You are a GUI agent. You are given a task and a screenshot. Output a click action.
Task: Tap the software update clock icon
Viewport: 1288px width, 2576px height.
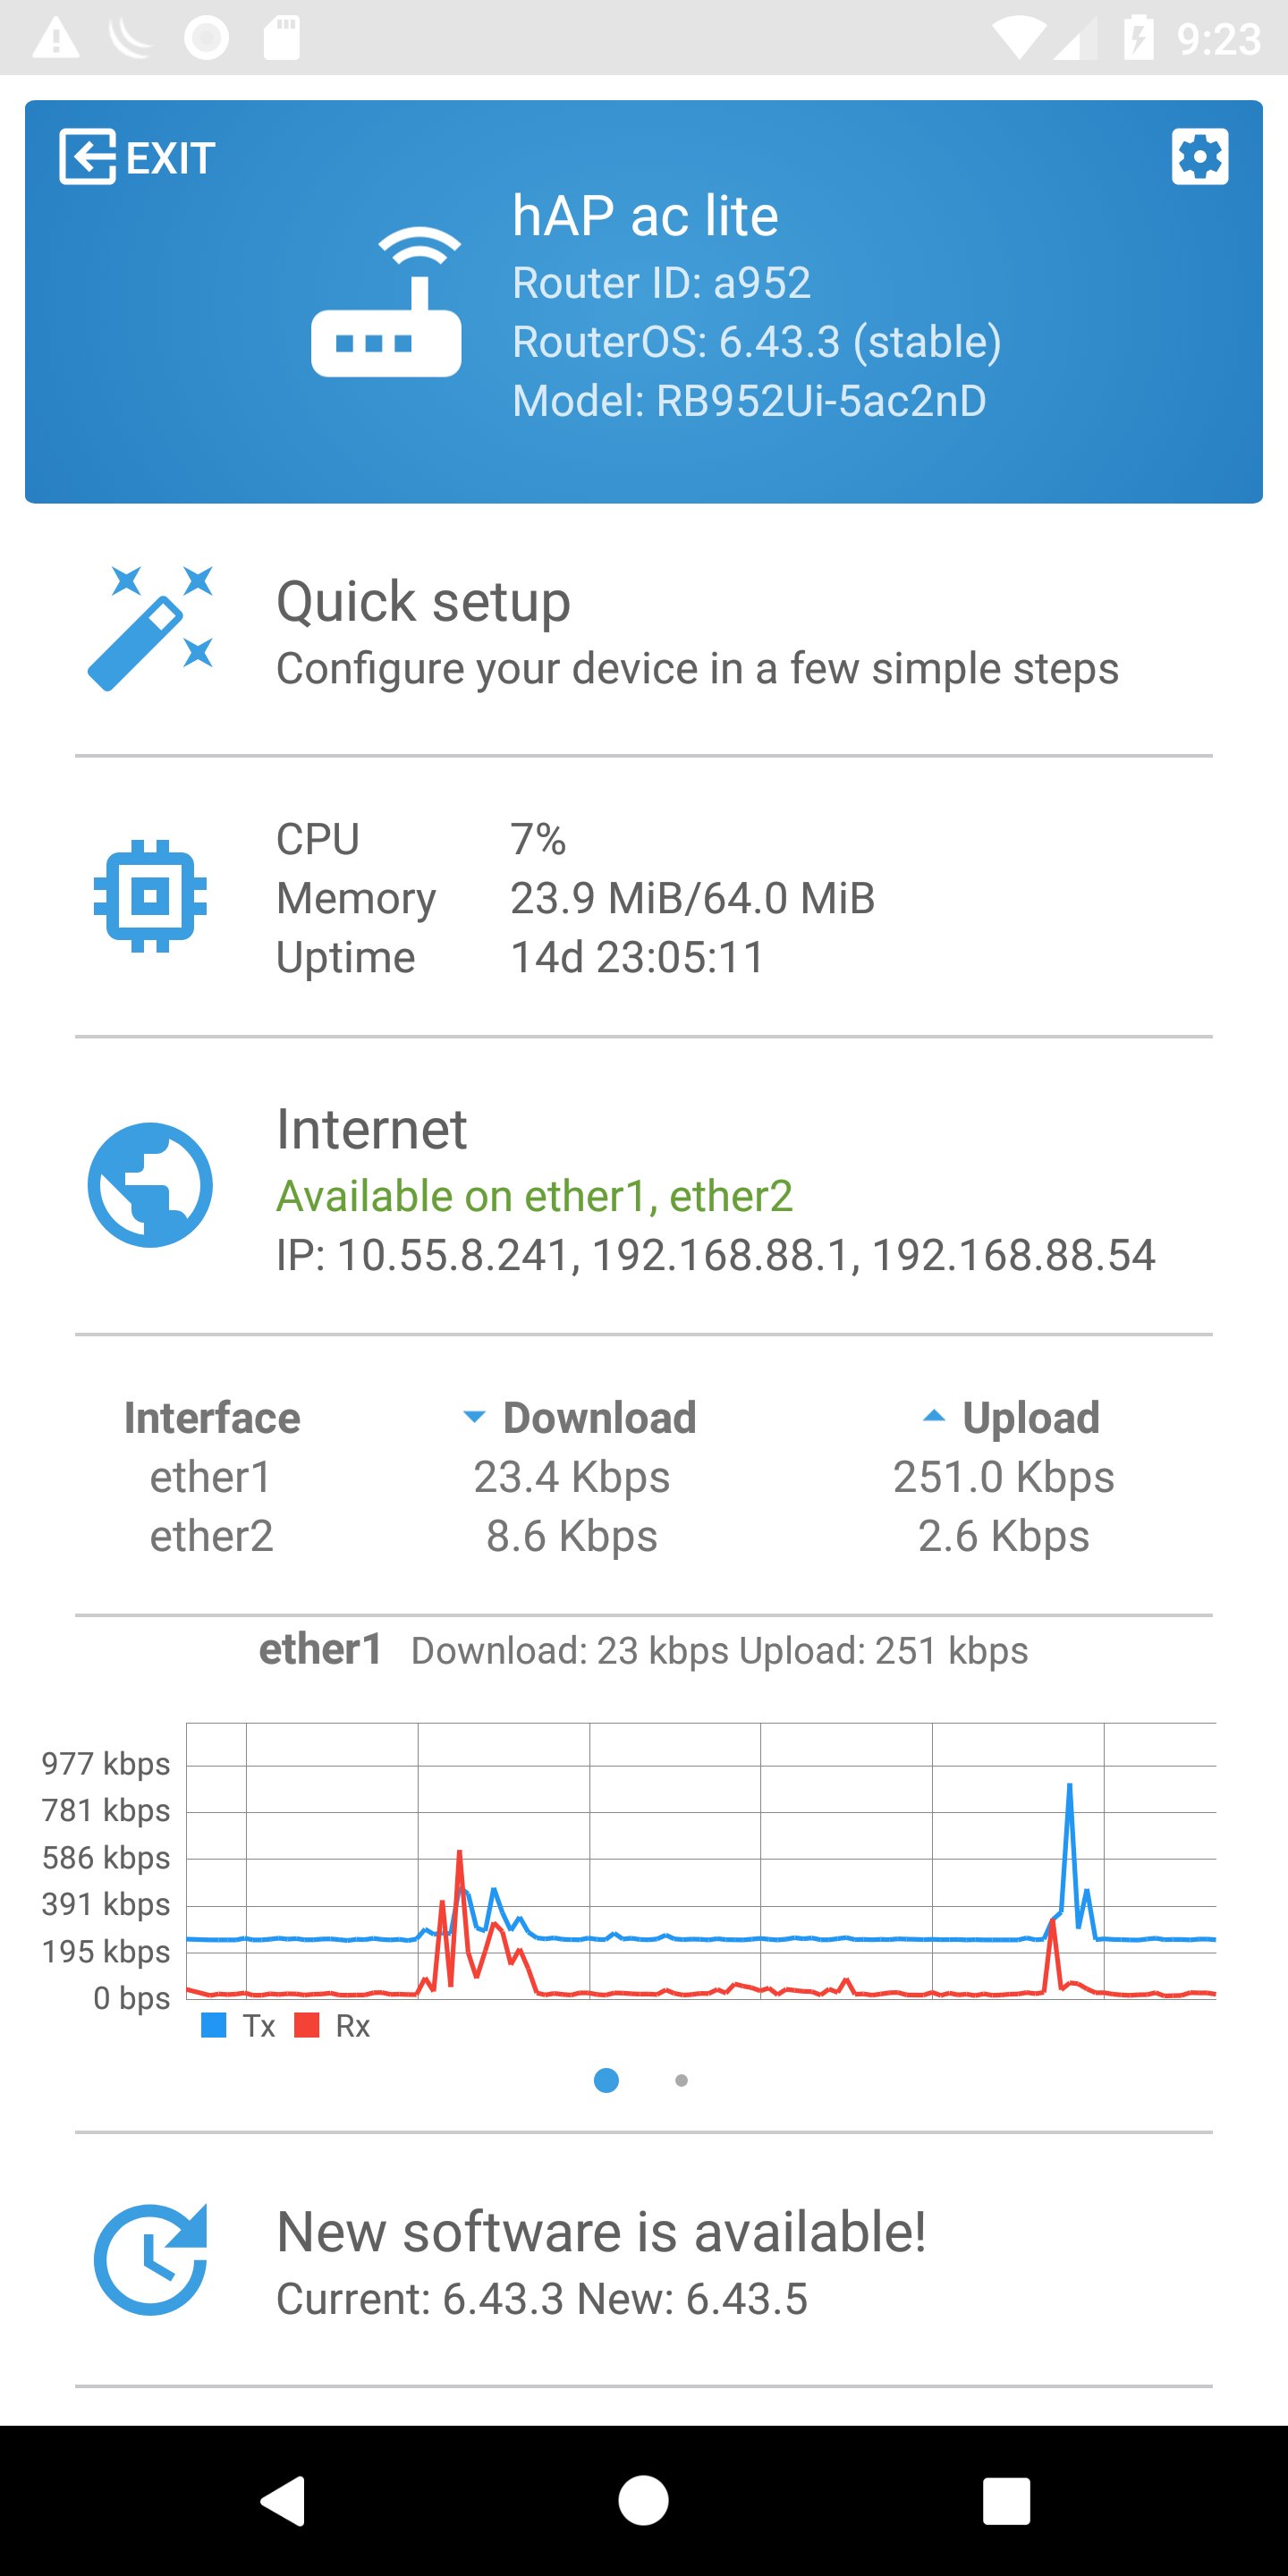tap(150, 2259)
